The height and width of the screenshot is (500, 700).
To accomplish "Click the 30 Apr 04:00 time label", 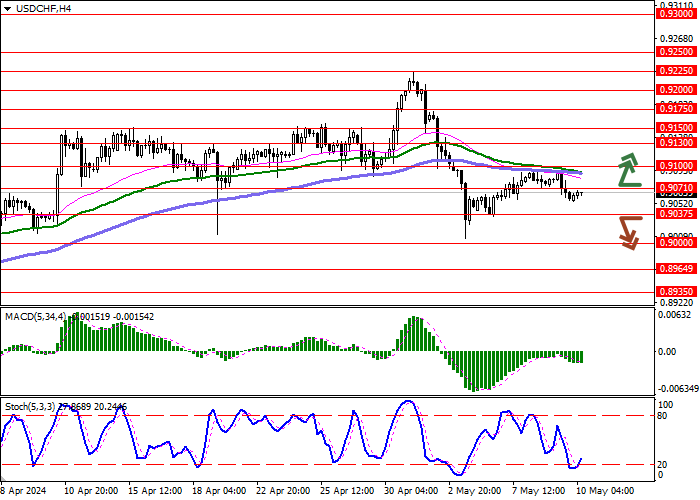I will pos(413,491).
